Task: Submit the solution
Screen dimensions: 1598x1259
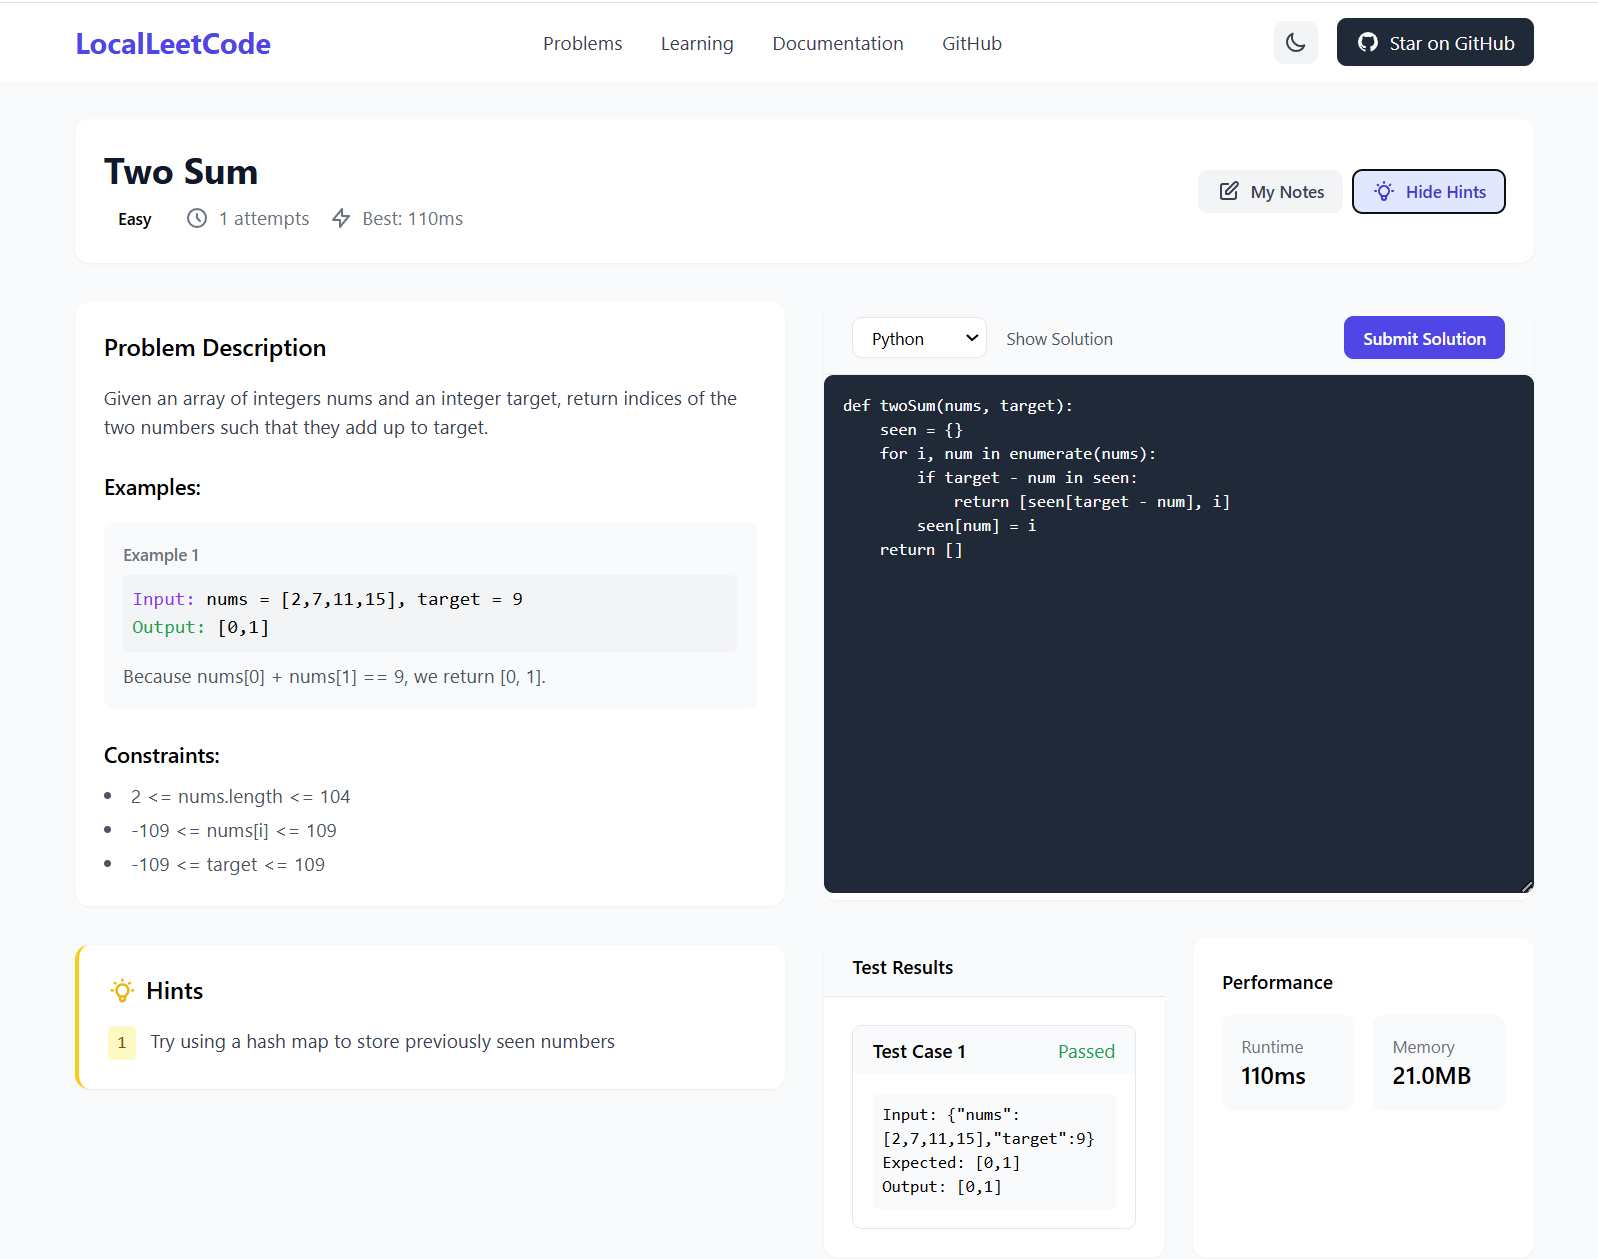Action: pyautogui.click(x=1424, y=338)
